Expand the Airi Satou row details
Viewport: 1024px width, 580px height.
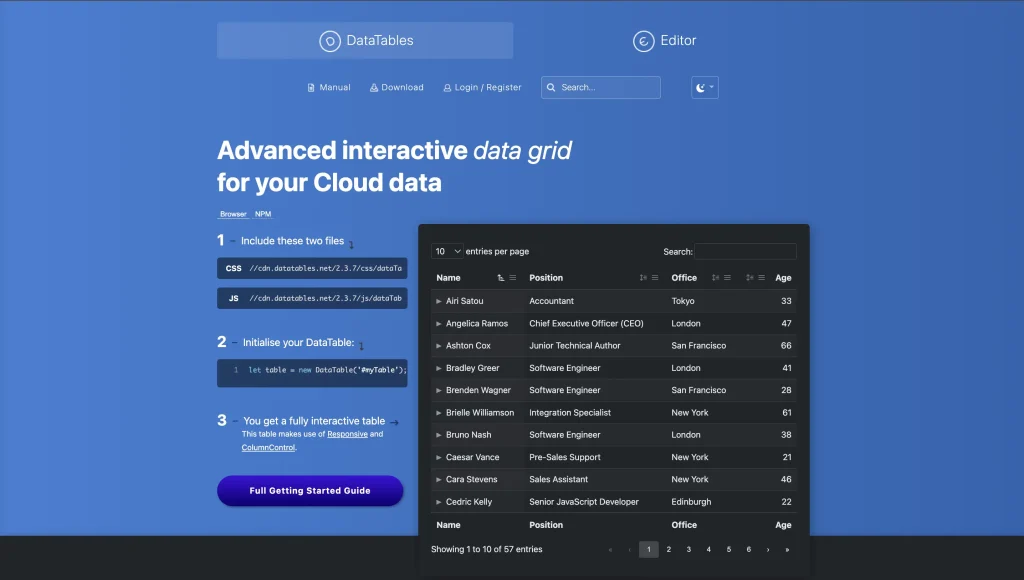point(439,301)
